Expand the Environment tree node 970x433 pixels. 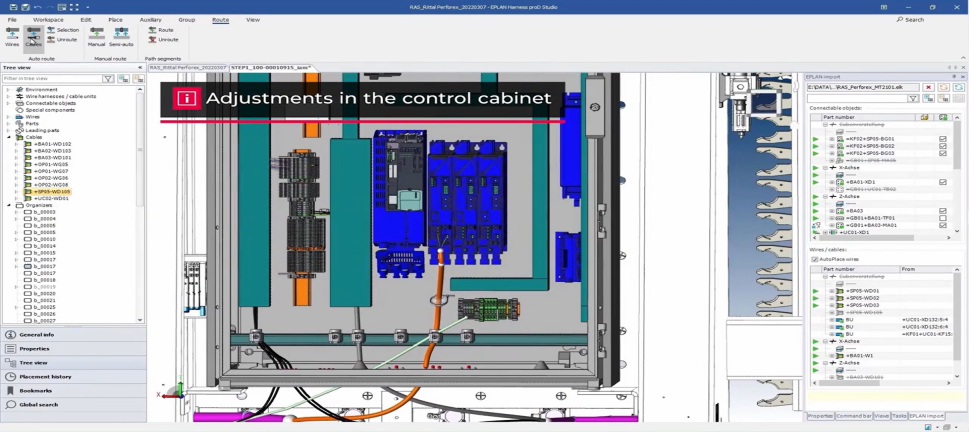pos(9,90)
